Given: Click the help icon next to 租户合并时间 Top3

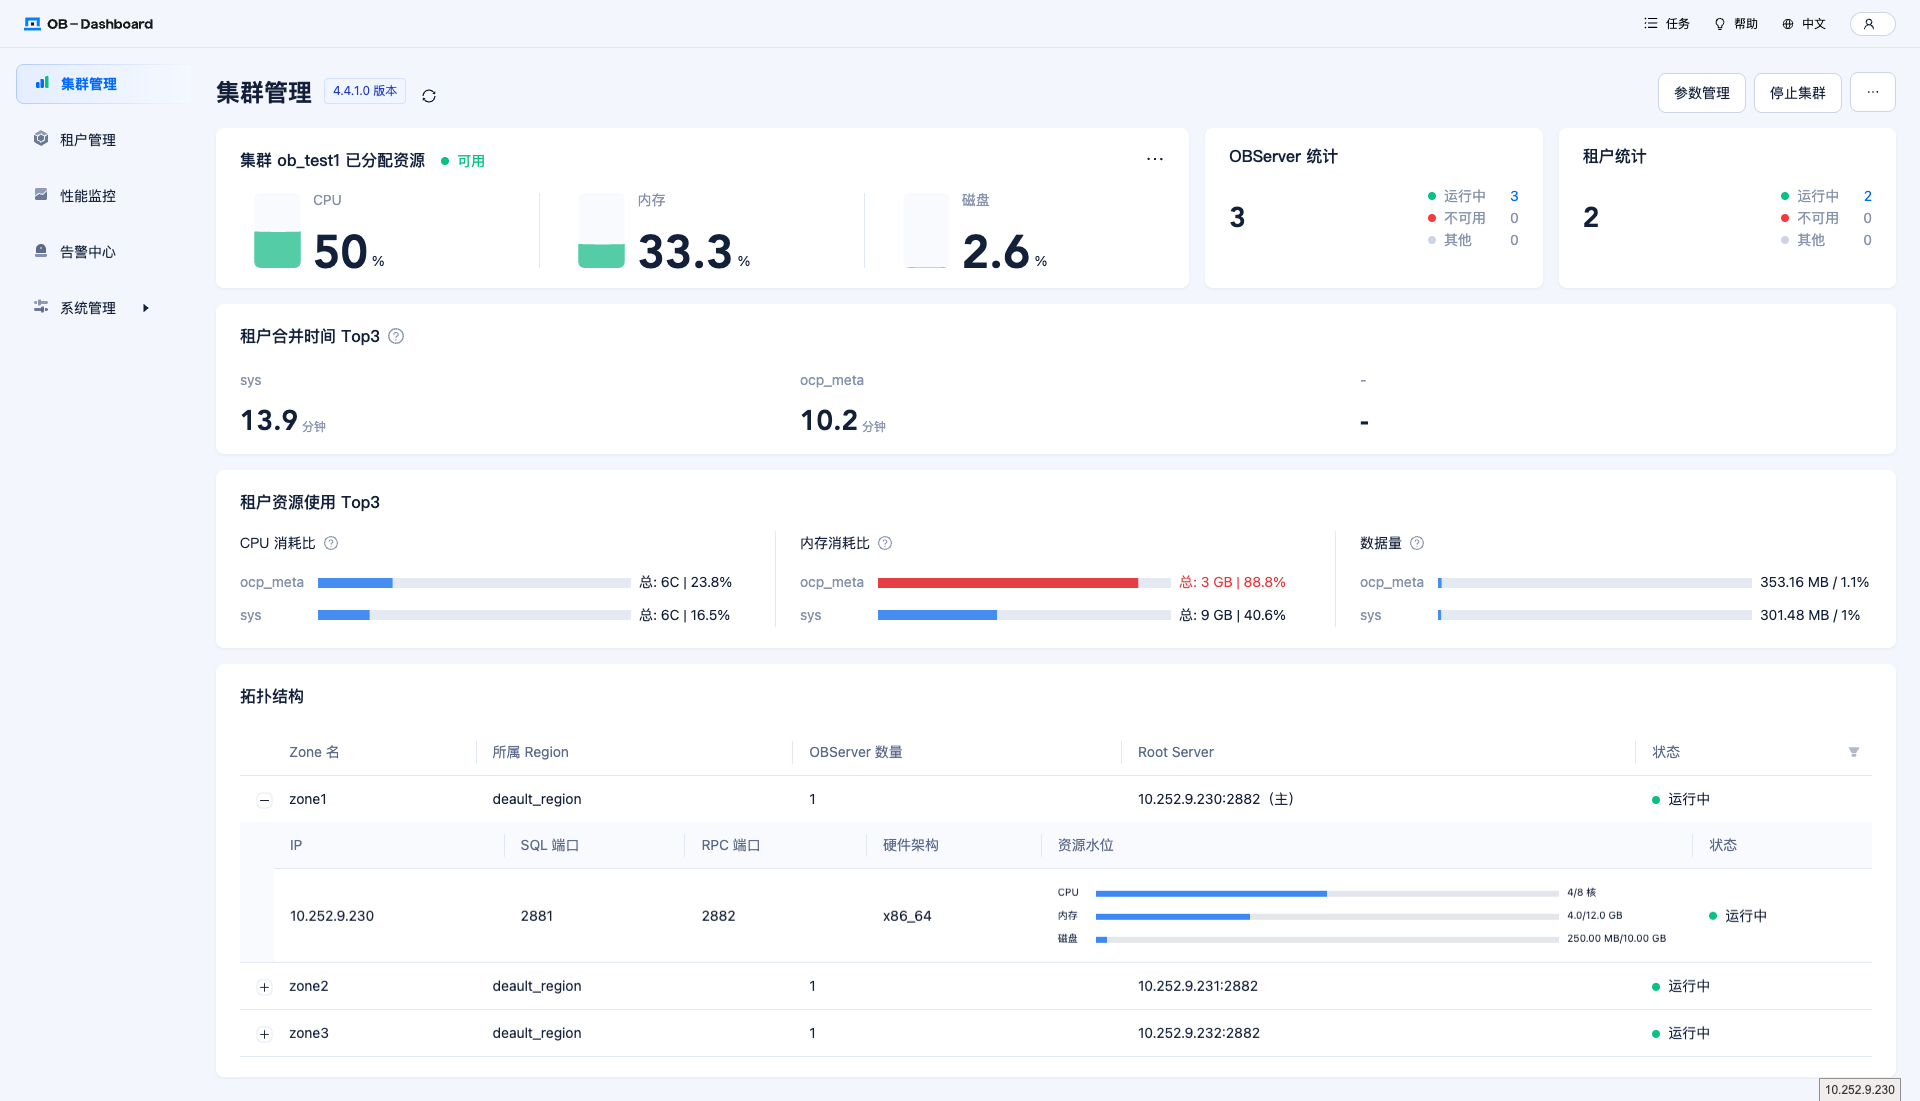Looking at the screenshot, I should pyautogui.click(x=396, y=337).
